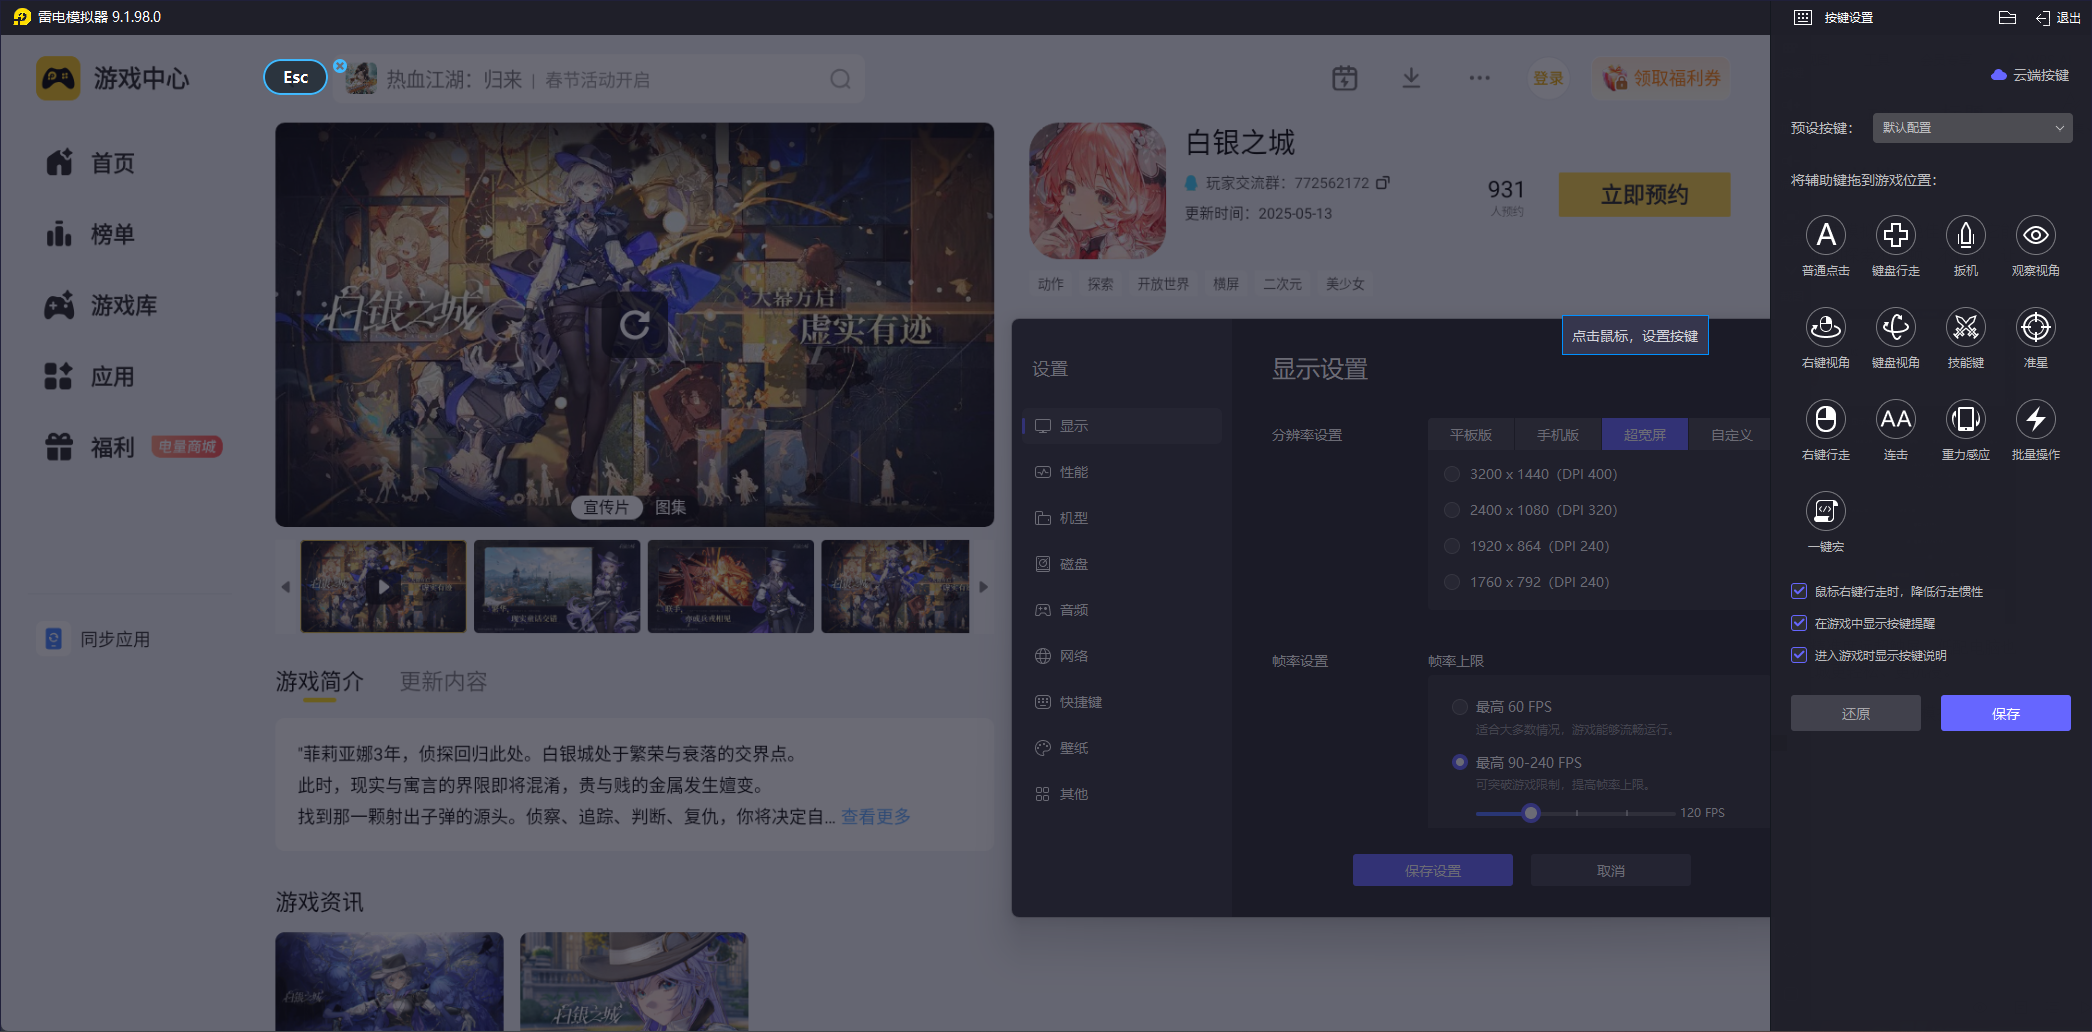
Task: Select the 重力感应 gravity sensor icon
Action: (1965, 419)
